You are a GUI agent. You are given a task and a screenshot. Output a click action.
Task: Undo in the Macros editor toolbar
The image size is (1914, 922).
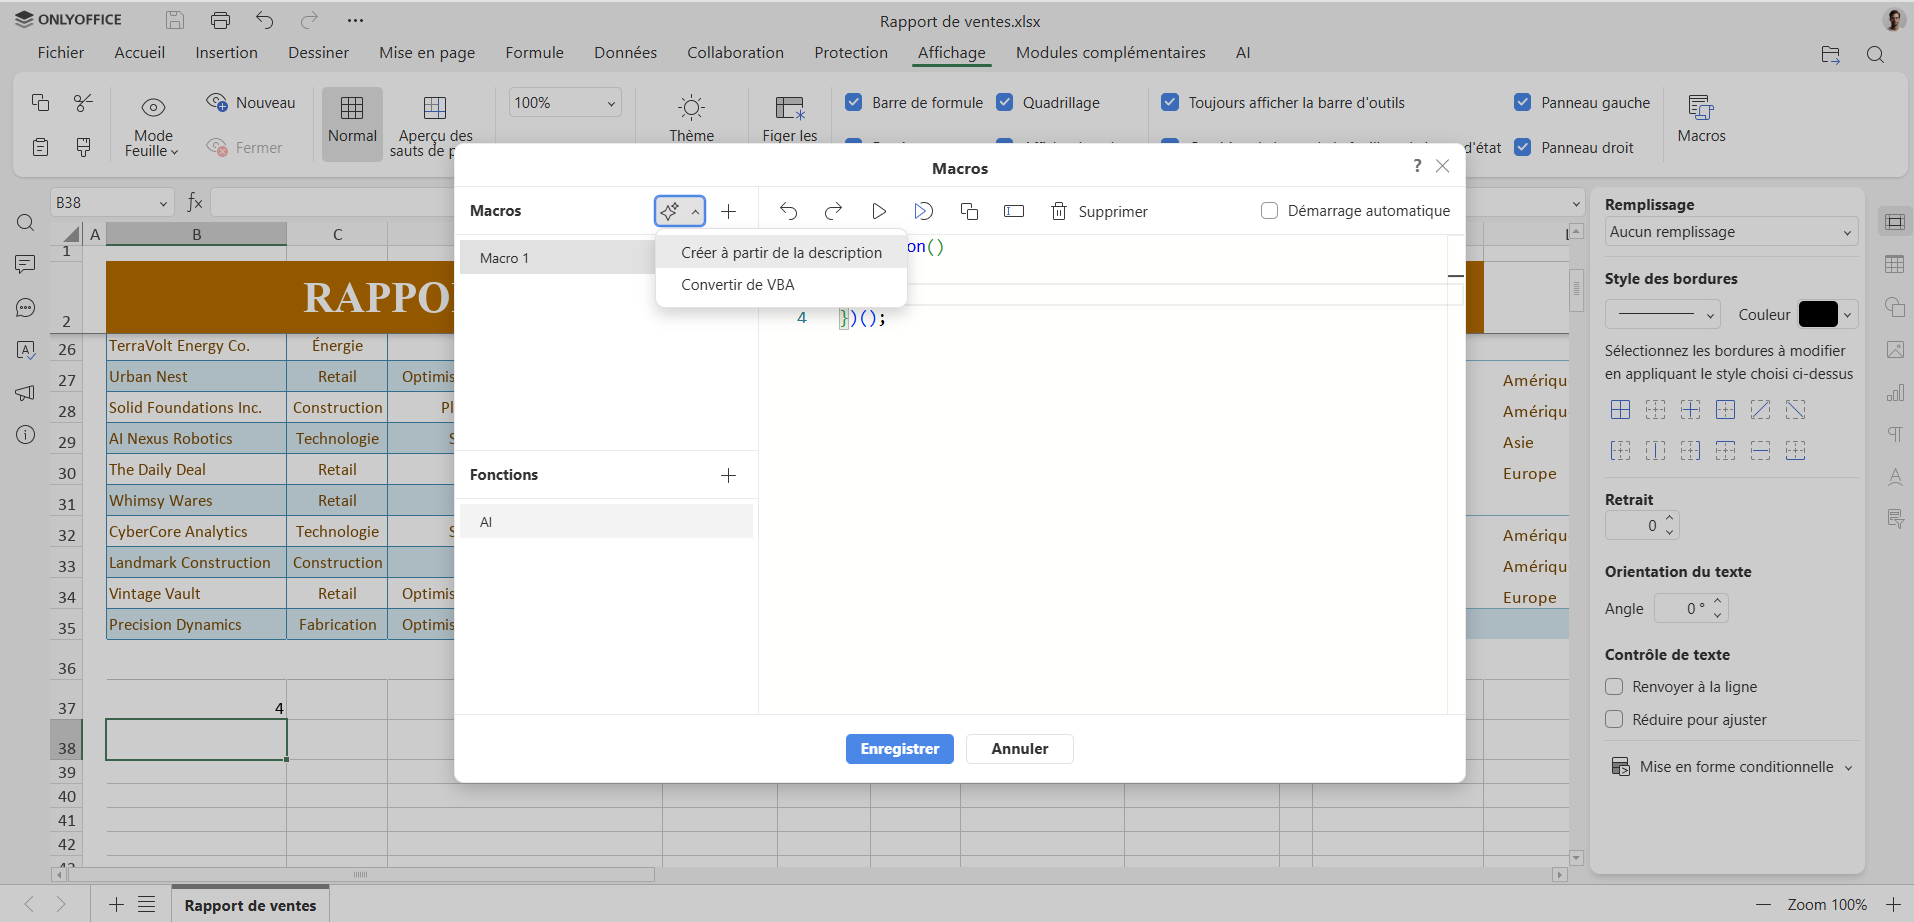point(788,211)
